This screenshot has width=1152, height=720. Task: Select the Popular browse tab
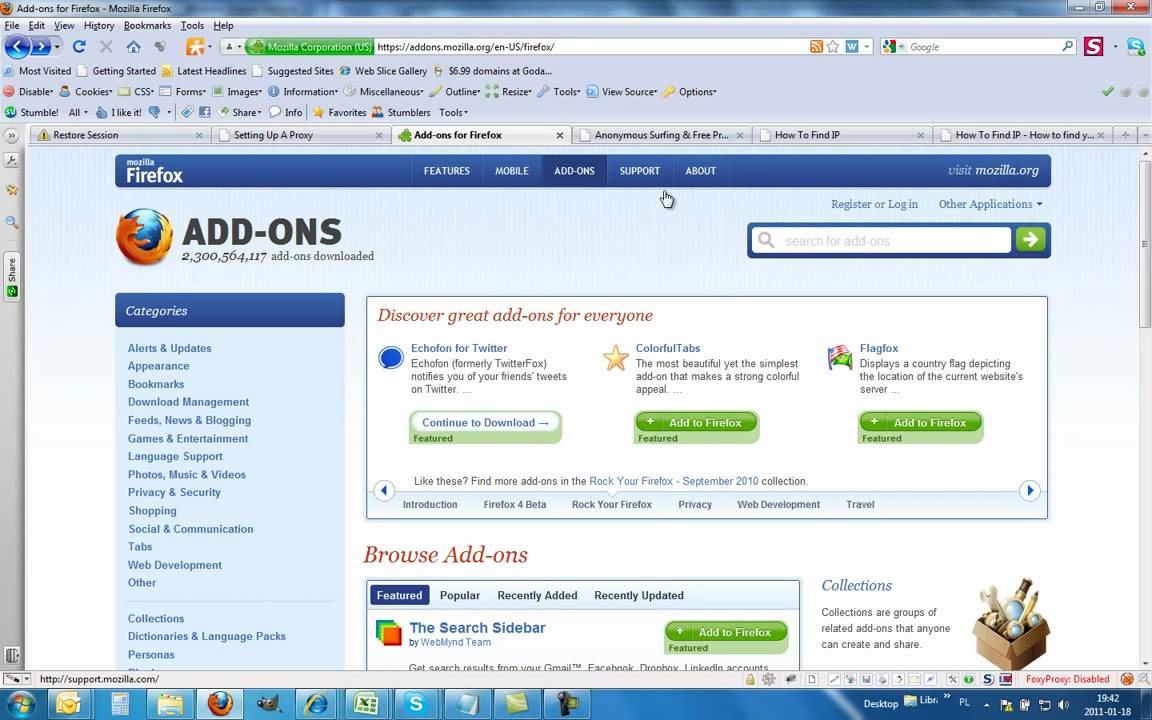[x=459, y=595]
